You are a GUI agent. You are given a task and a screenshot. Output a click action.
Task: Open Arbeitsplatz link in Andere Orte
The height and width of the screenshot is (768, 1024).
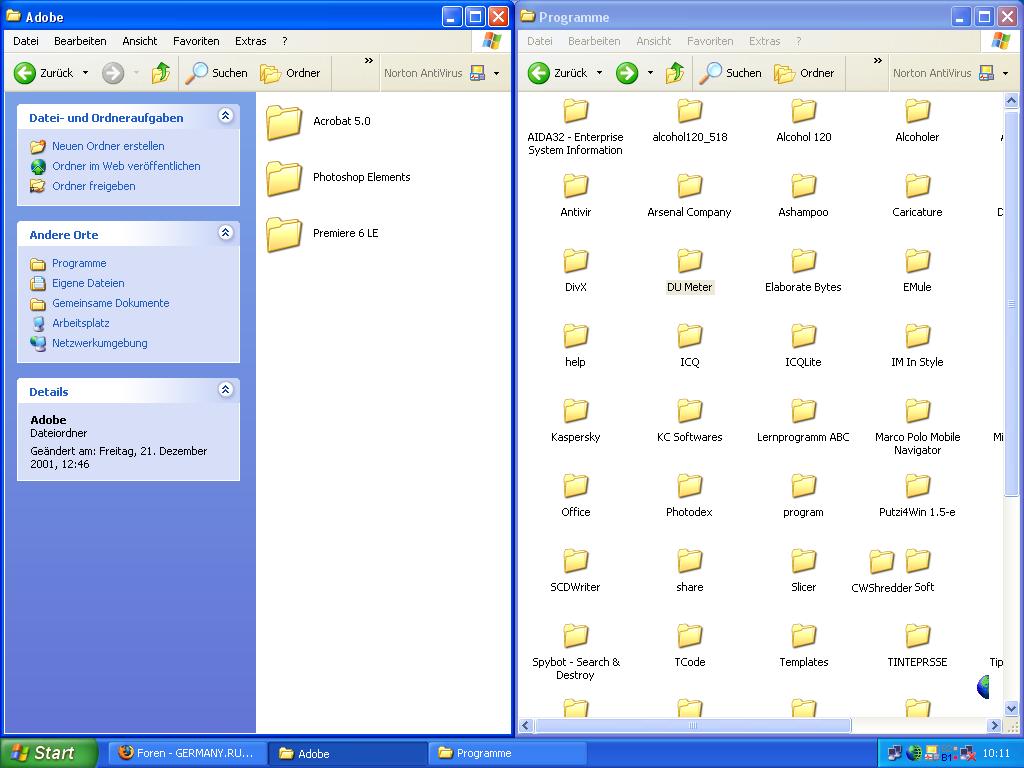pos(81,323)
